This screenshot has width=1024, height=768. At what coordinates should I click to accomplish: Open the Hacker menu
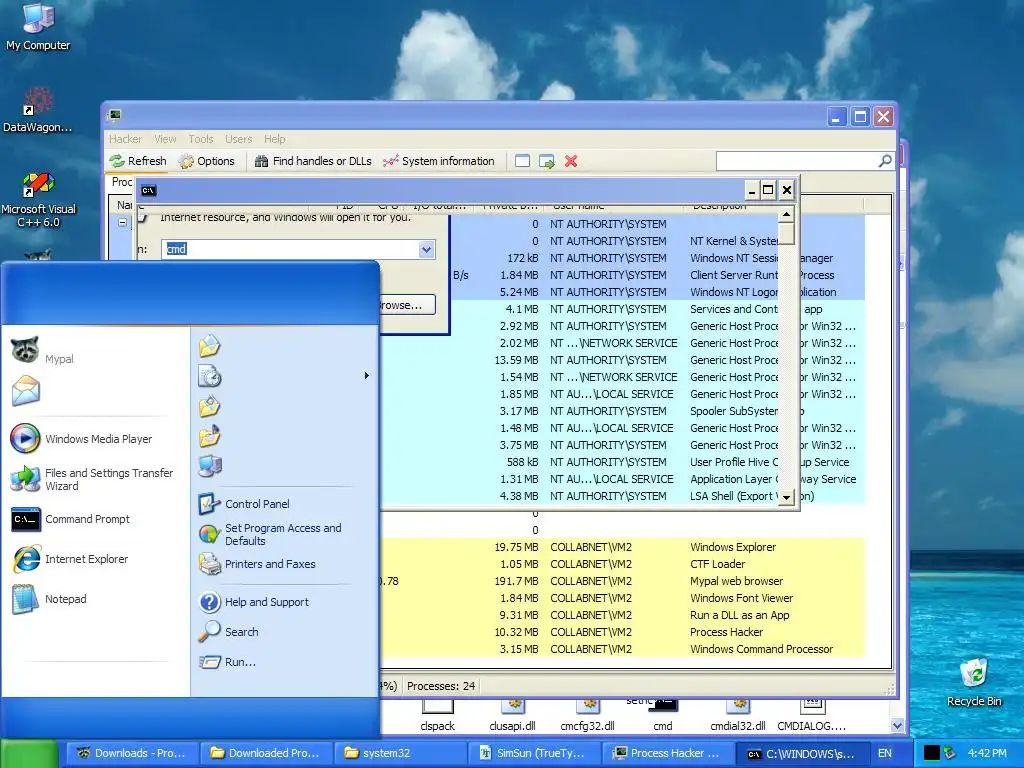[125, 138]
